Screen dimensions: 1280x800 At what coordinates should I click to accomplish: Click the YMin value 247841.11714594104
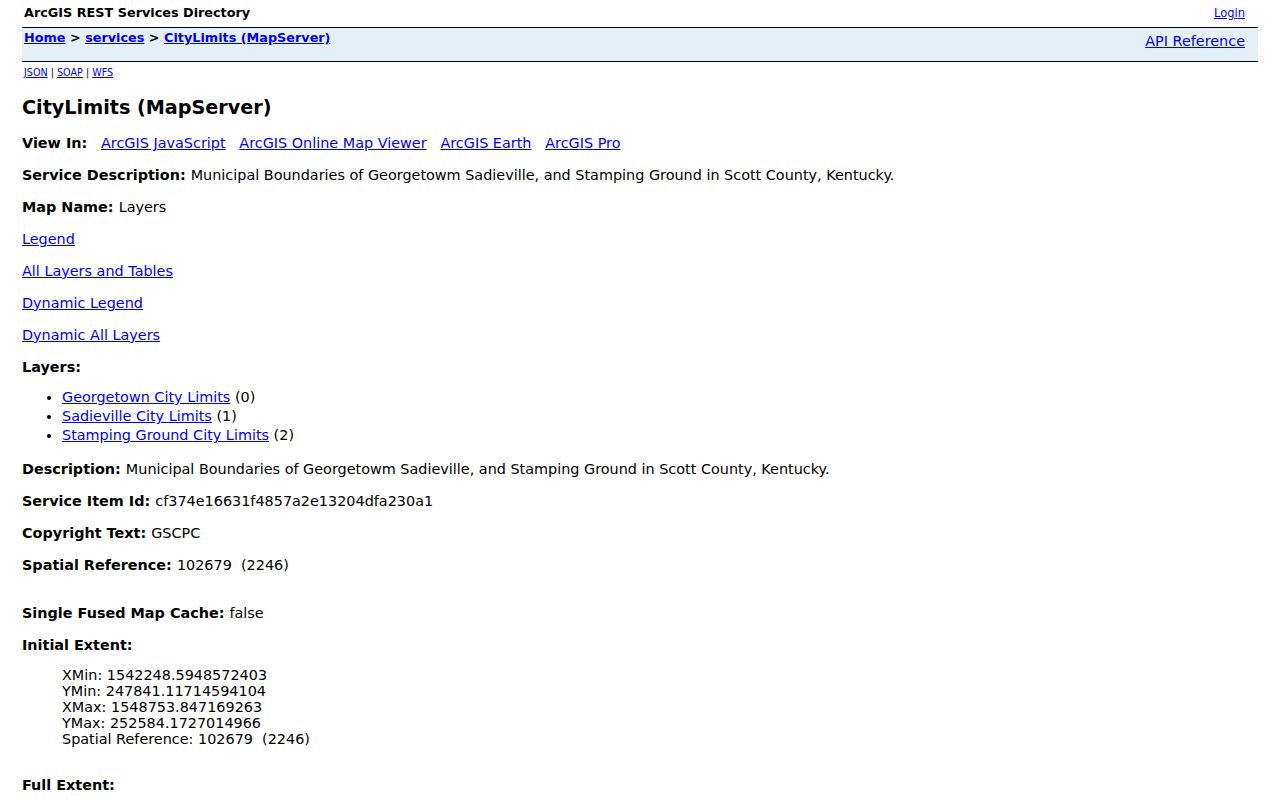[x=186, y=691]
